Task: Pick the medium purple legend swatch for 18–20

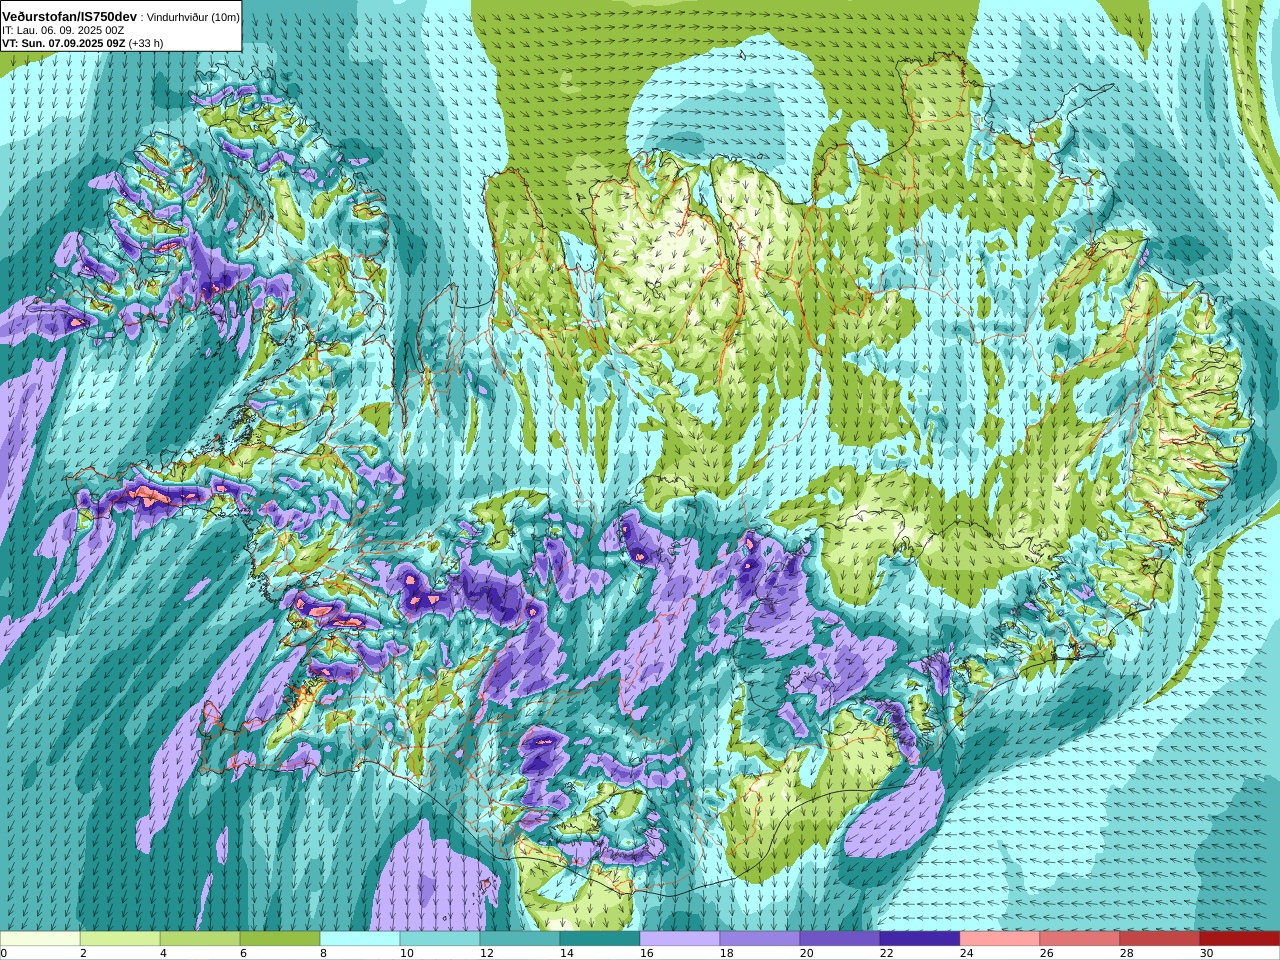Action: pyautogui.click(x=760, y=939)
